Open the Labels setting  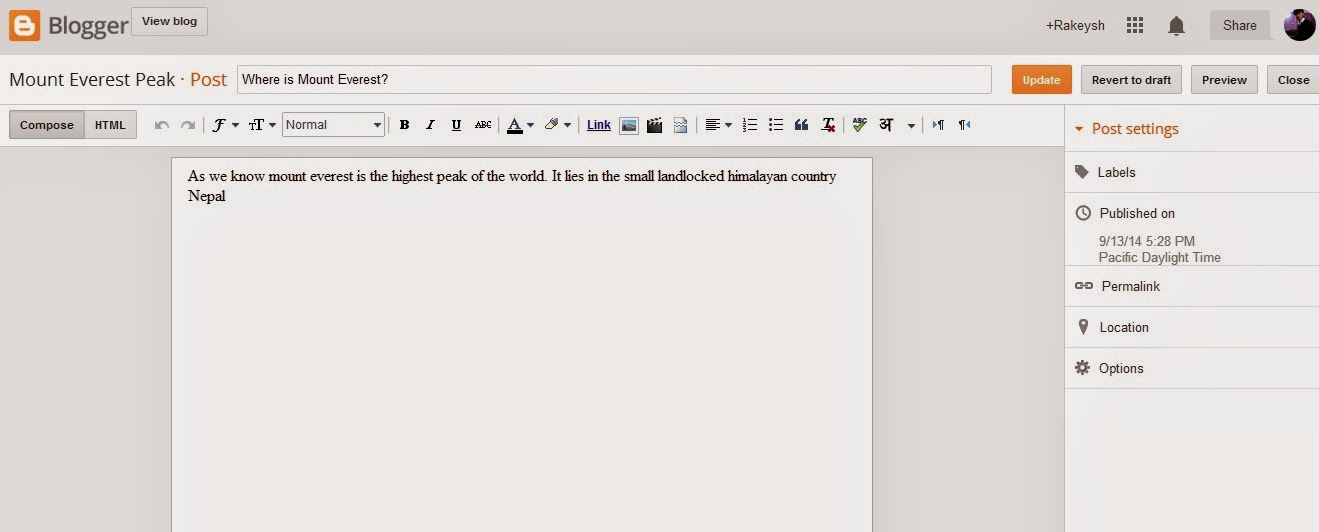(1192, 172)
